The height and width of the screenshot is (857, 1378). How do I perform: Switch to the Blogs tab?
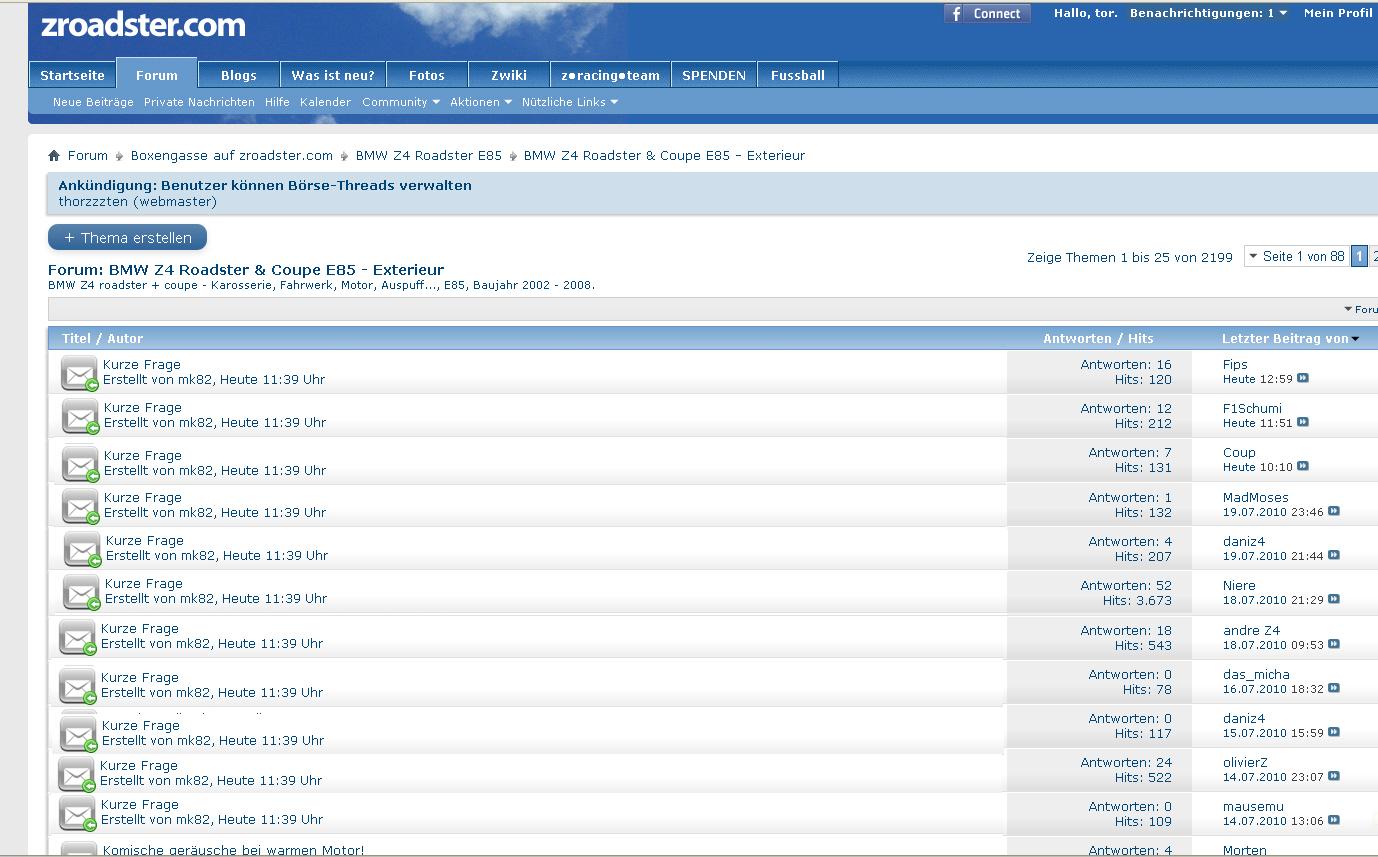(x=238, y=75)
